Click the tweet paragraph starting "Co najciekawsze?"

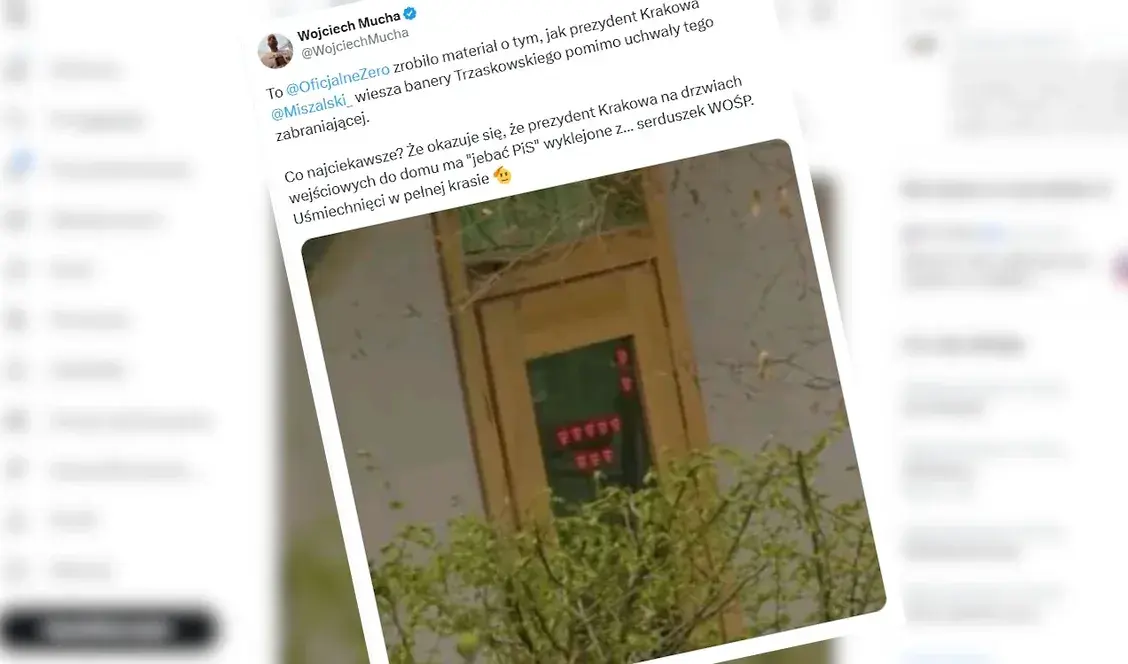pyautogui.click(x=519, y=151)
